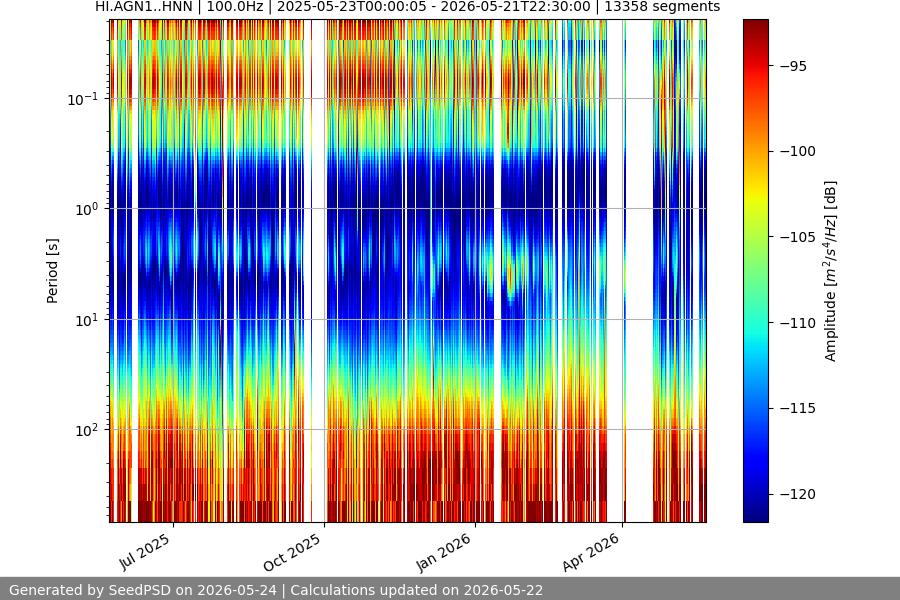Image resolution: width=900 pixels, height=600 pixels.
Task: Click the 'Period [s]' y-axis label
Action: (x=52, y=271)
